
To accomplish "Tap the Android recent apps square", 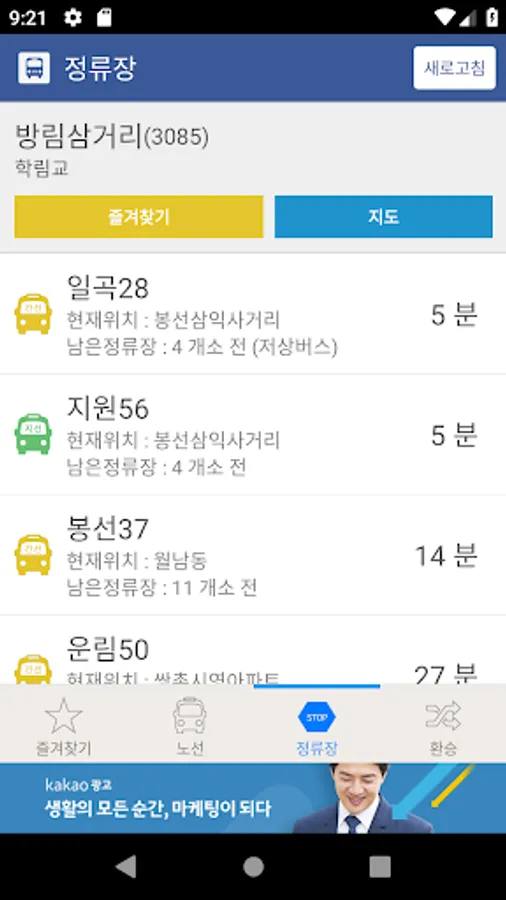I will pos(380,867).
